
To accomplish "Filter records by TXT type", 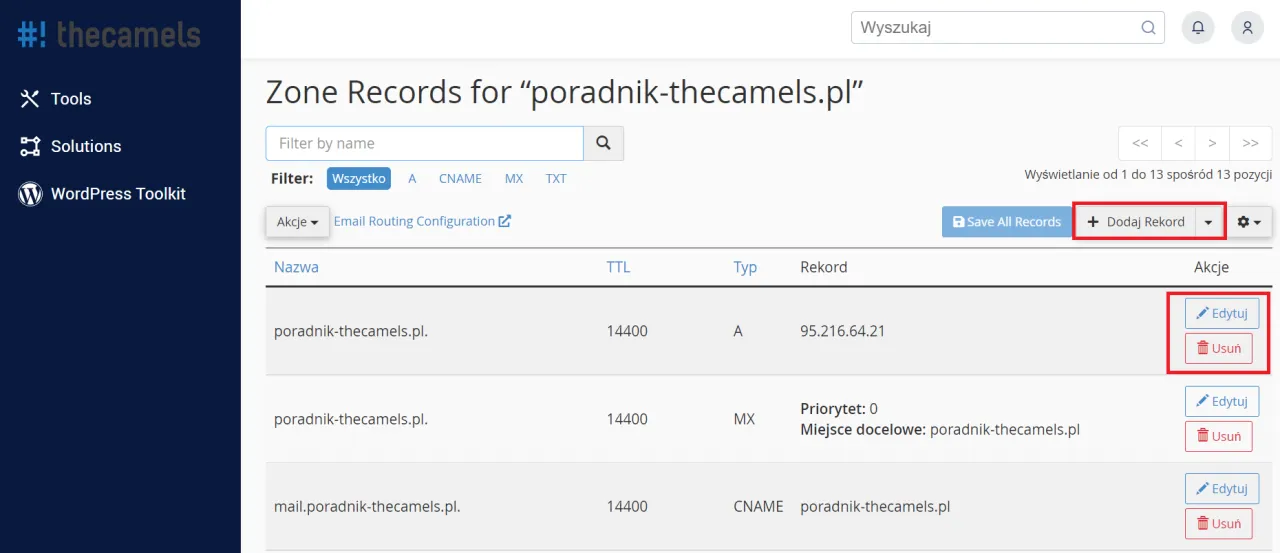I will (556, 179).
